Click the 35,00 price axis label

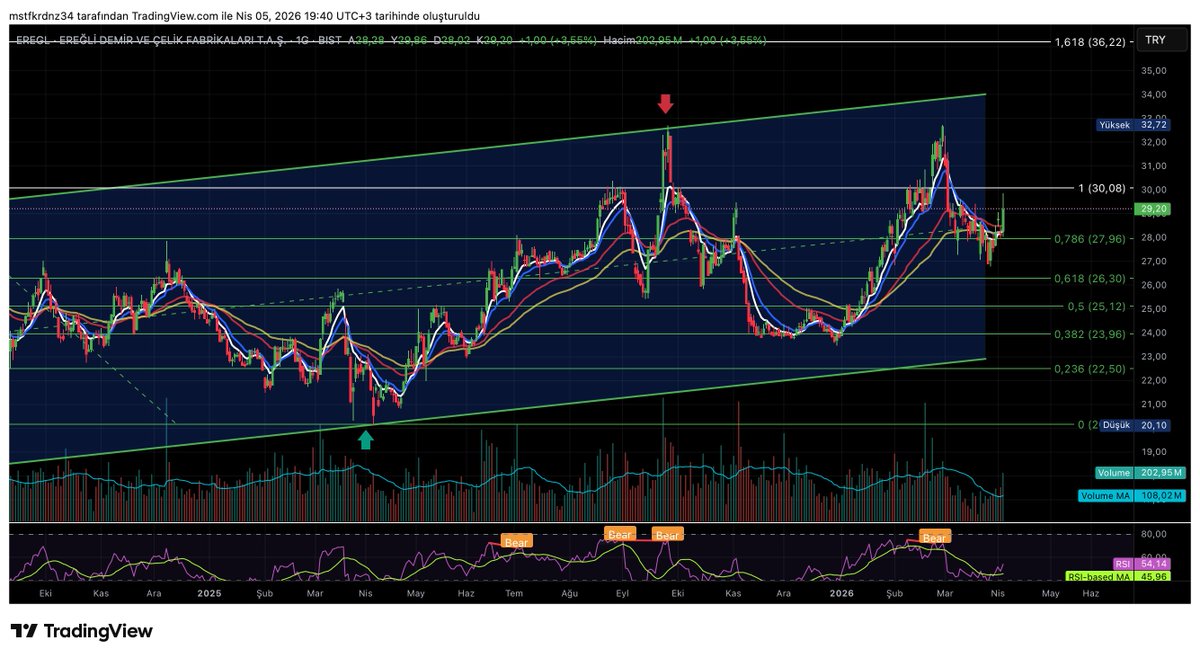(x=1154, y=71)
